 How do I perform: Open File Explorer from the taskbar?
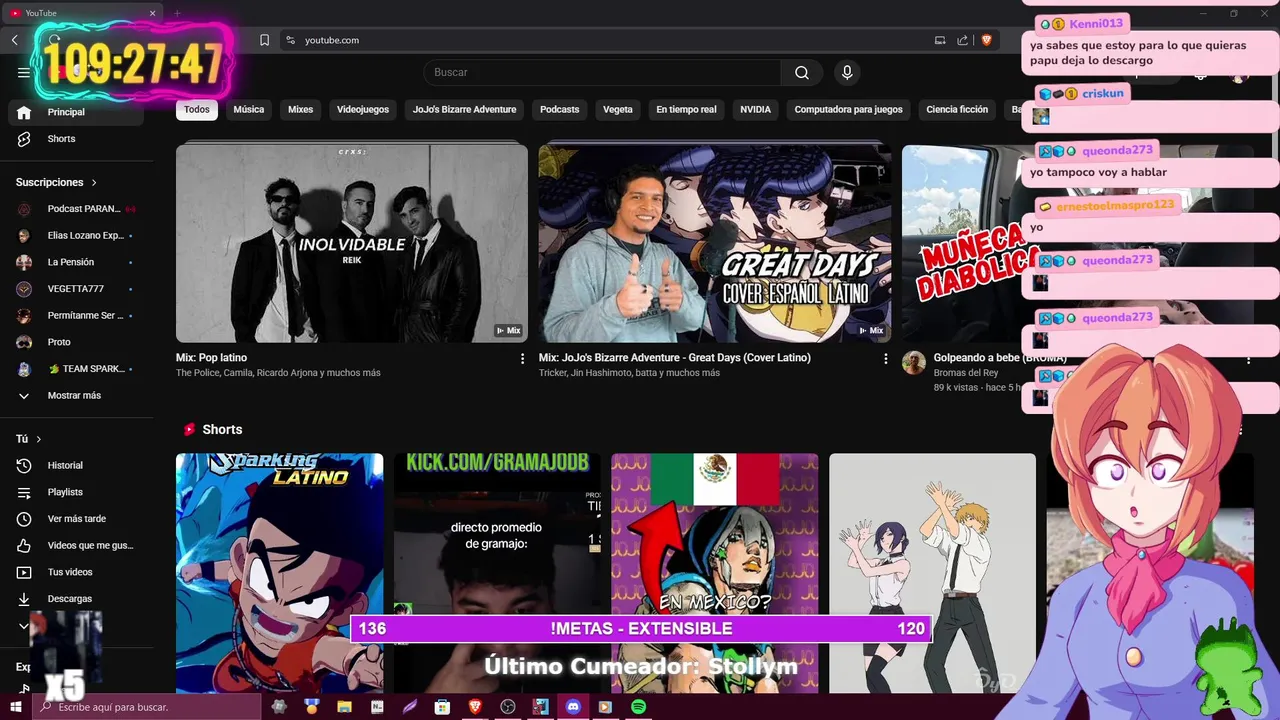click(344, 707)
